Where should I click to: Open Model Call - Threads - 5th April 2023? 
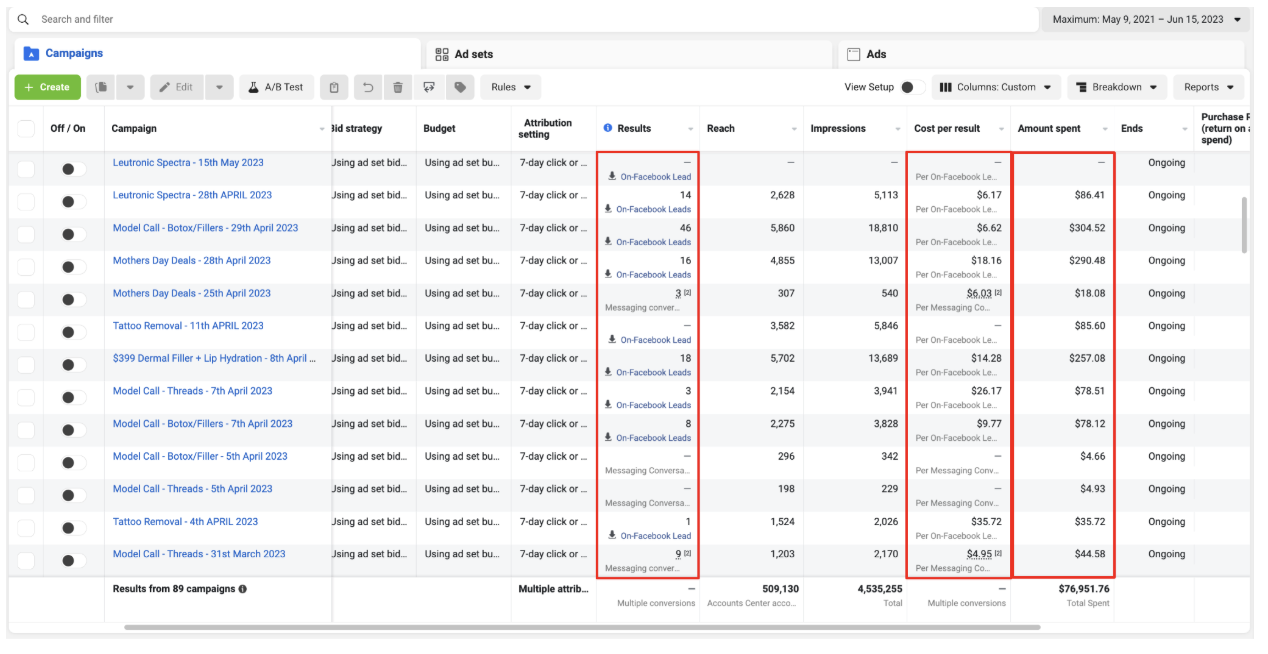[x=192, y=489]
